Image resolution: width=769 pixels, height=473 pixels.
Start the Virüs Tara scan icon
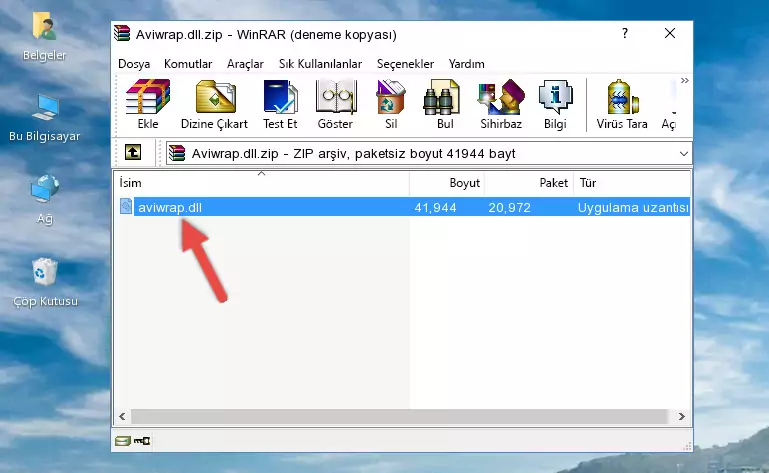[x=622, y=104]
